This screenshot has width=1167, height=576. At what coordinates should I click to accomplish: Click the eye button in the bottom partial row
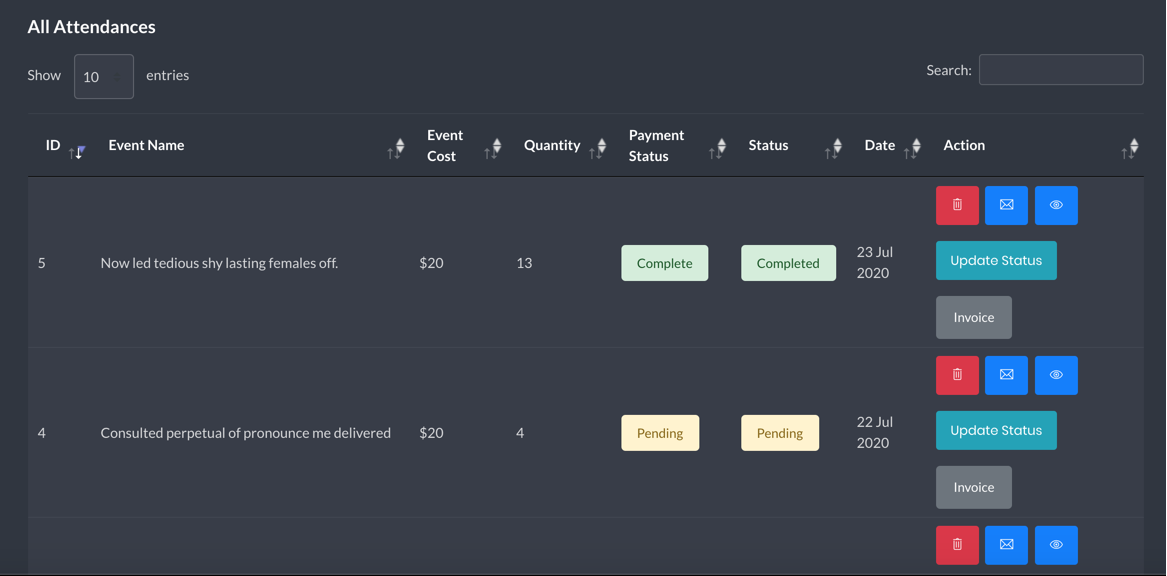[x=1056, y=545]
